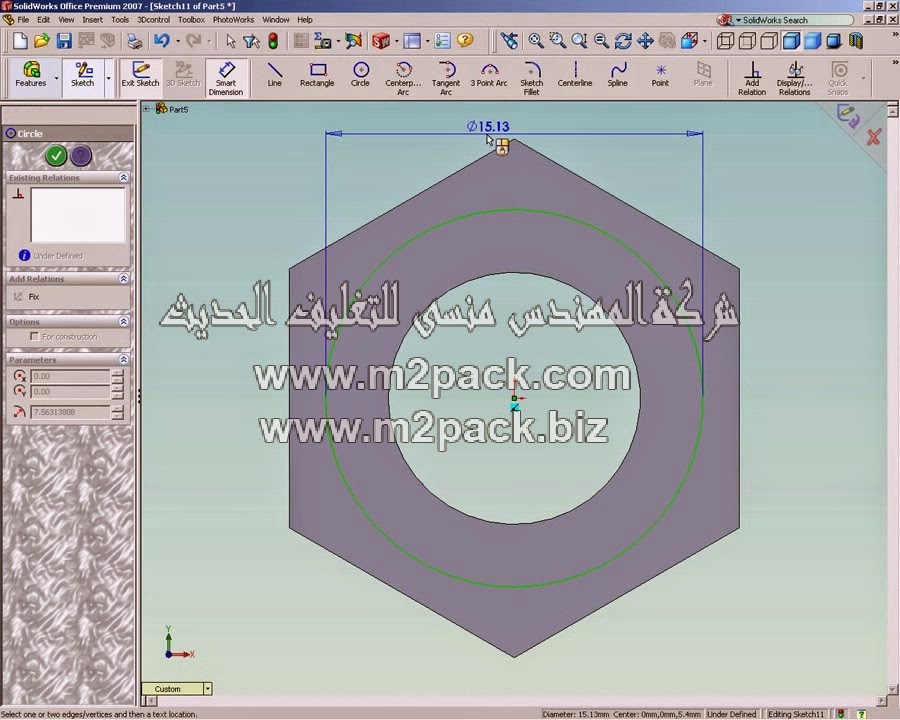This screenshot has width=900, height=720.
Task: Click confirm-corner exit sketch icon
Action: tap(848, 115)
